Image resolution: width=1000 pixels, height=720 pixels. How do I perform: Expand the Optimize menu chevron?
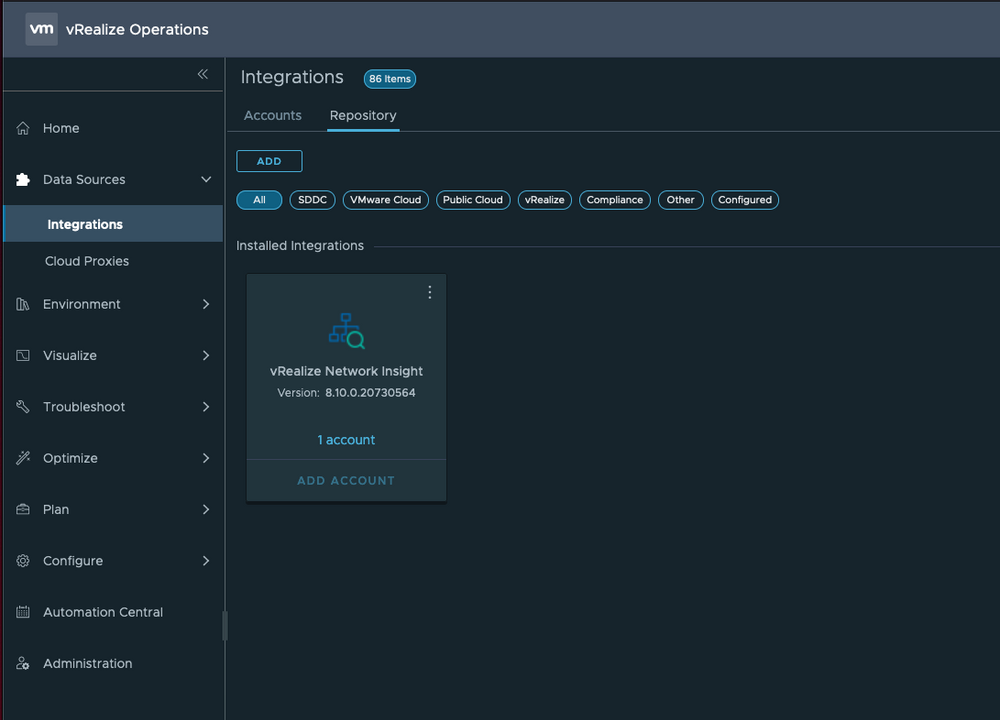click(206, 458)
